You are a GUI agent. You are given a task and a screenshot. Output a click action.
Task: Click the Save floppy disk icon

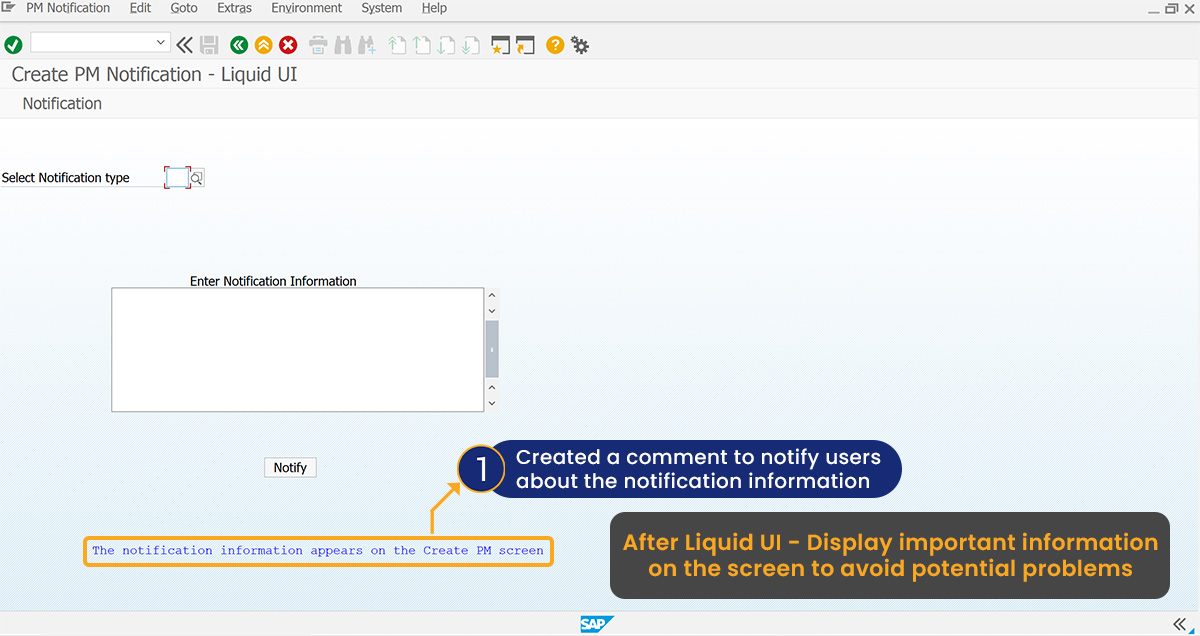209,44
